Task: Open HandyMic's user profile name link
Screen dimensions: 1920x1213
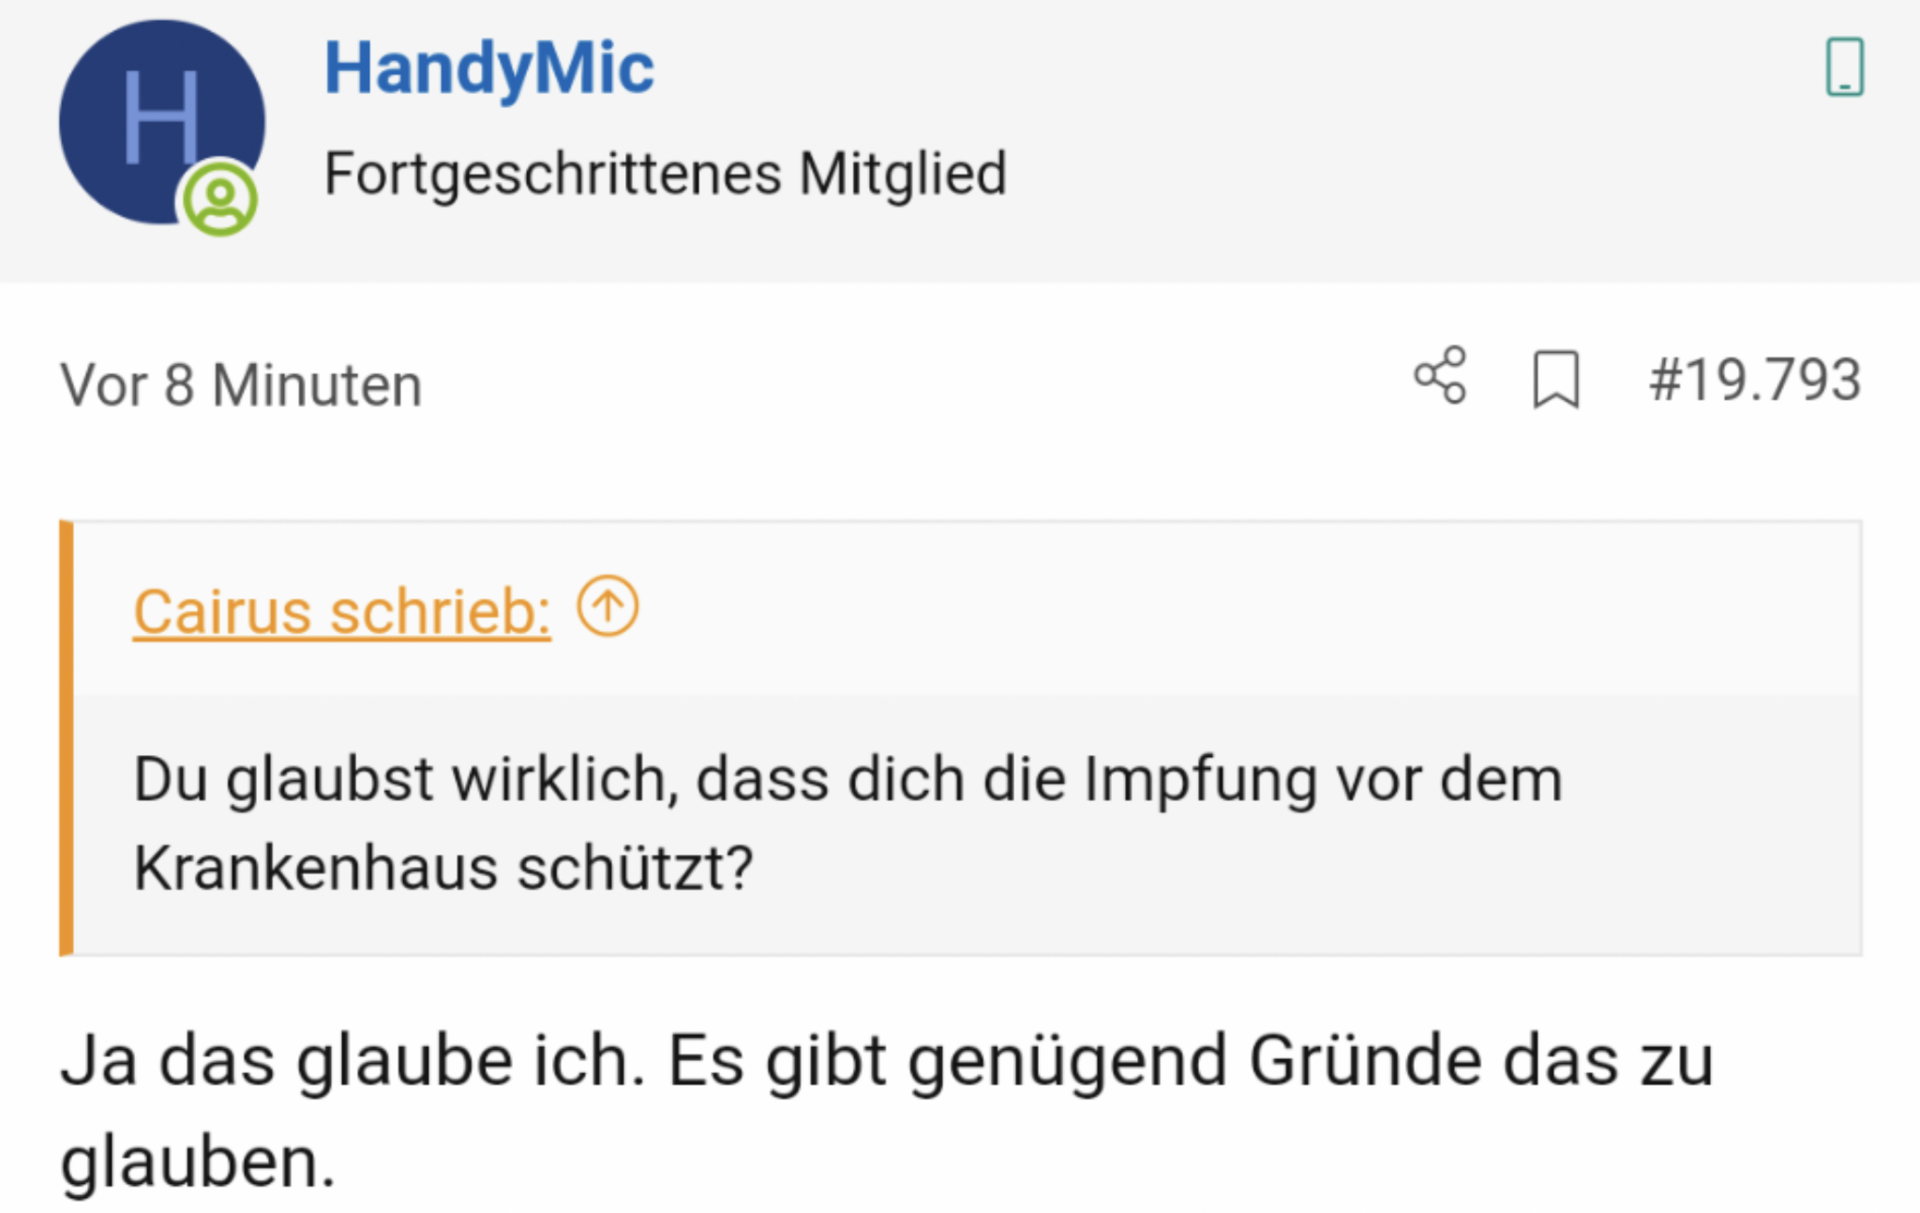Action: pos(489,69)
